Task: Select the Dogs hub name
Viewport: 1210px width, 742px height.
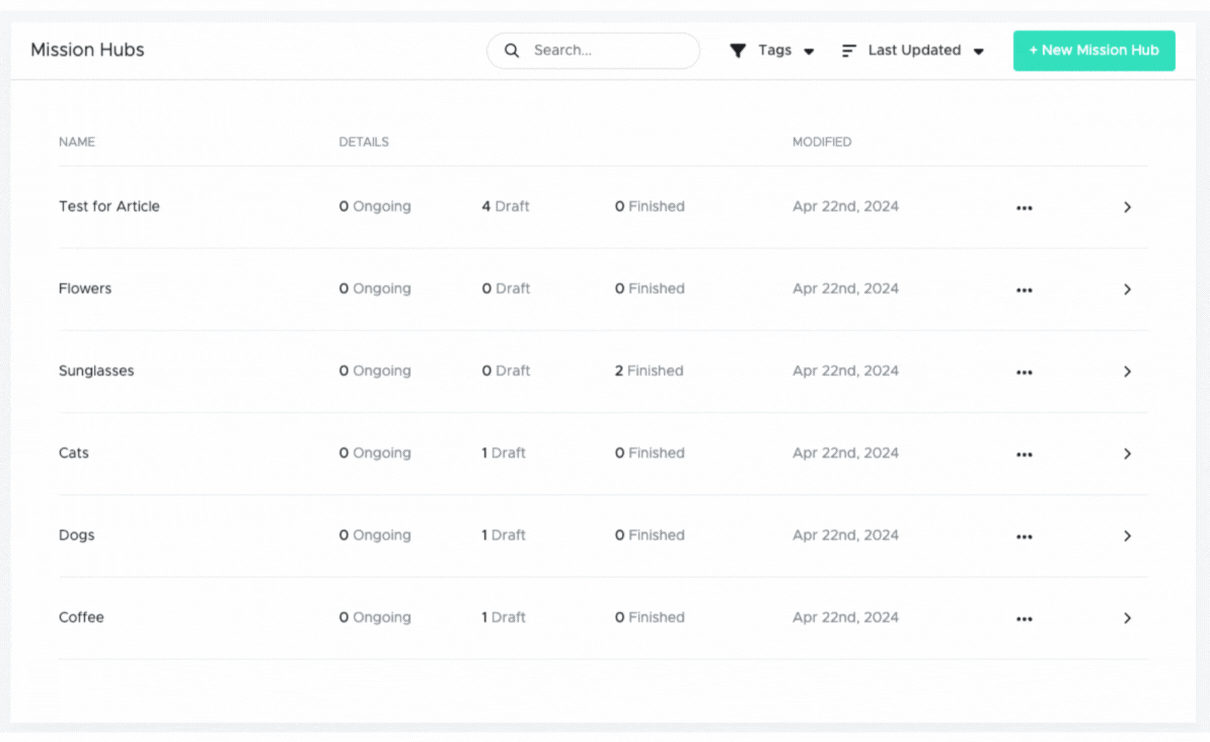Action: pos(77,535)
